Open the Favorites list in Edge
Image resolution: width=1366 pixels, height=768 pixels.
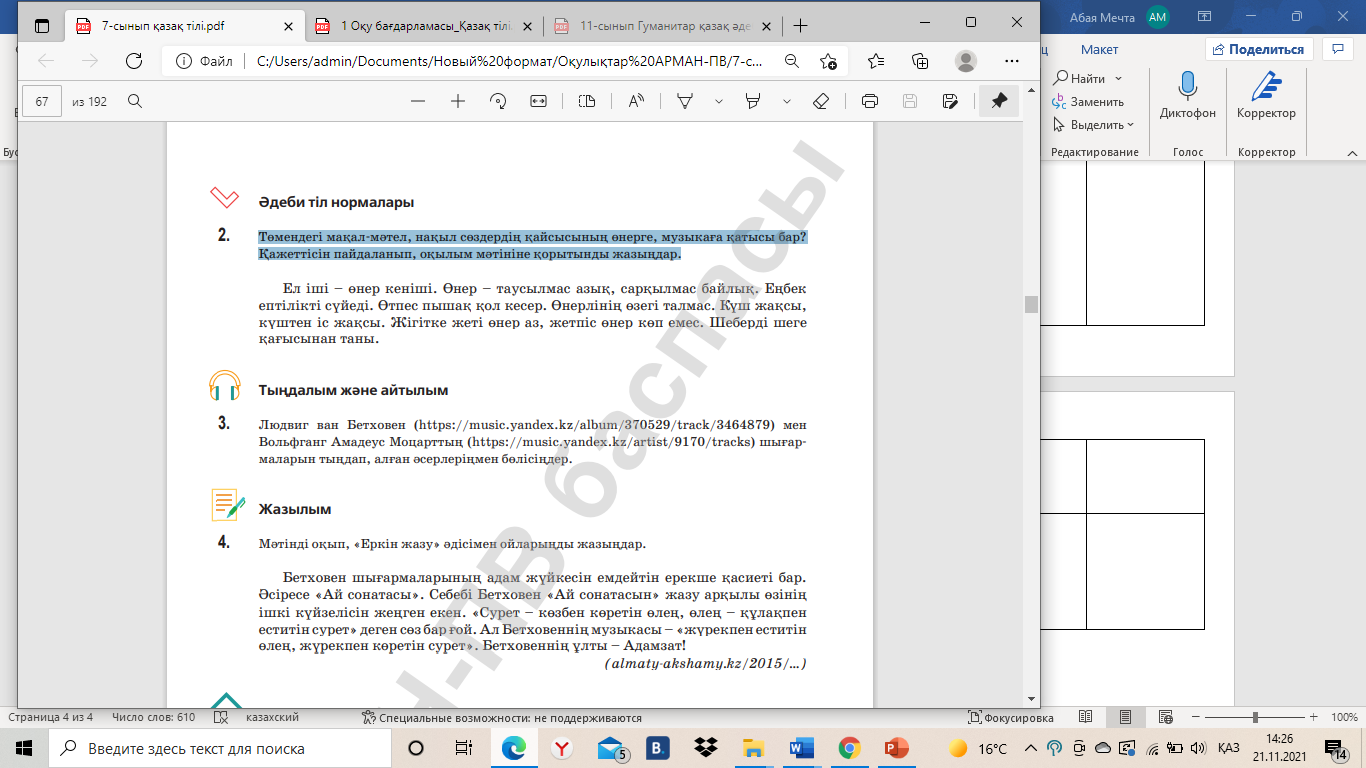[x=876, y=61]
